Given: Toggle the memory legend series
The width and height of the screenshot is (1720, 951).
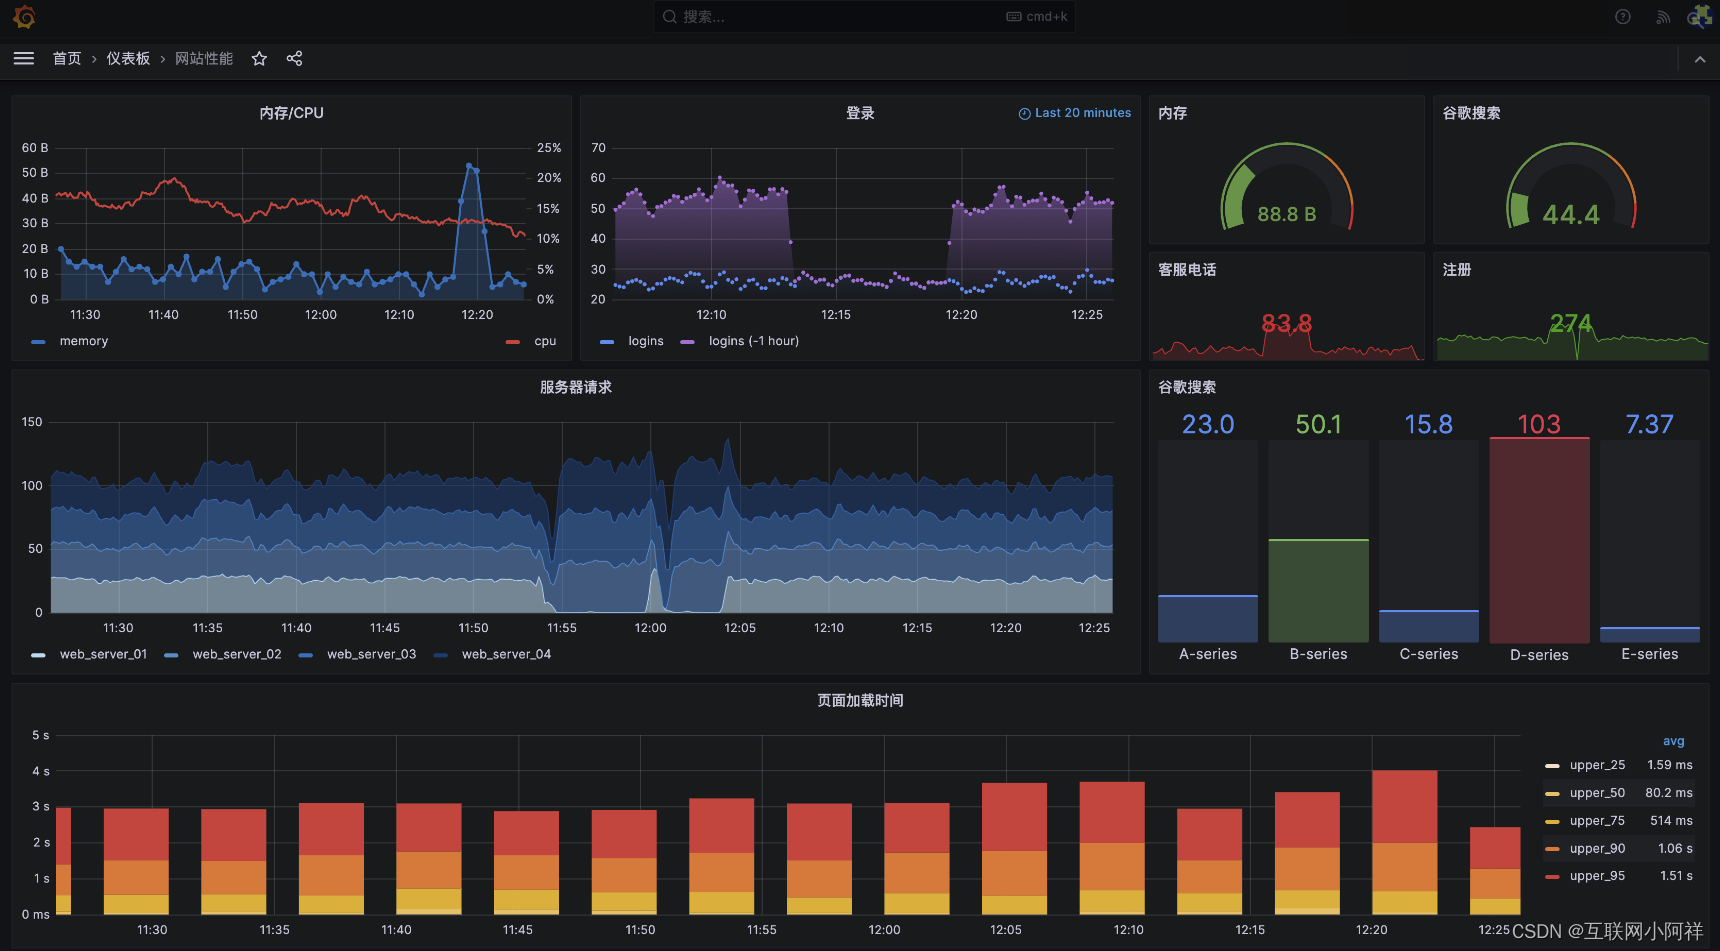Looking at the screenshot, I should [84, 341].
